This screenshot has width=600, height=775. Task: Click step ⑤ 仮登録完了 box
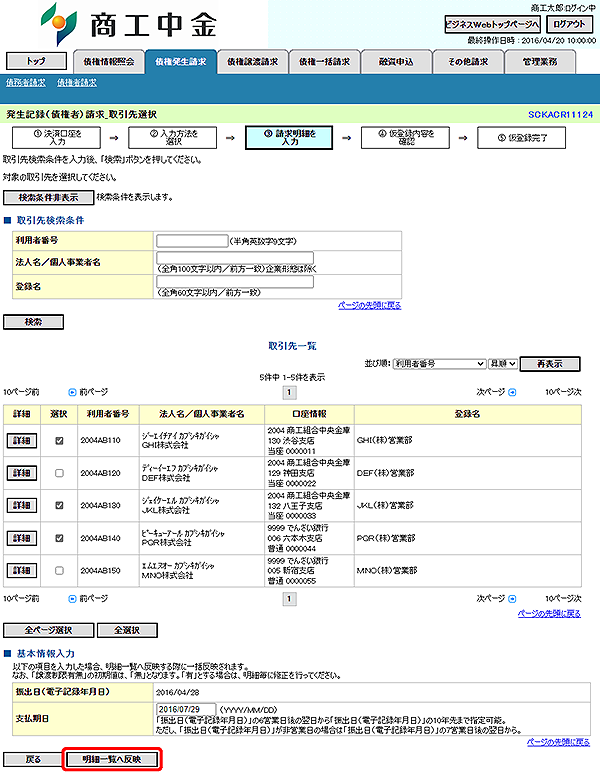click(x=521, y=137)
